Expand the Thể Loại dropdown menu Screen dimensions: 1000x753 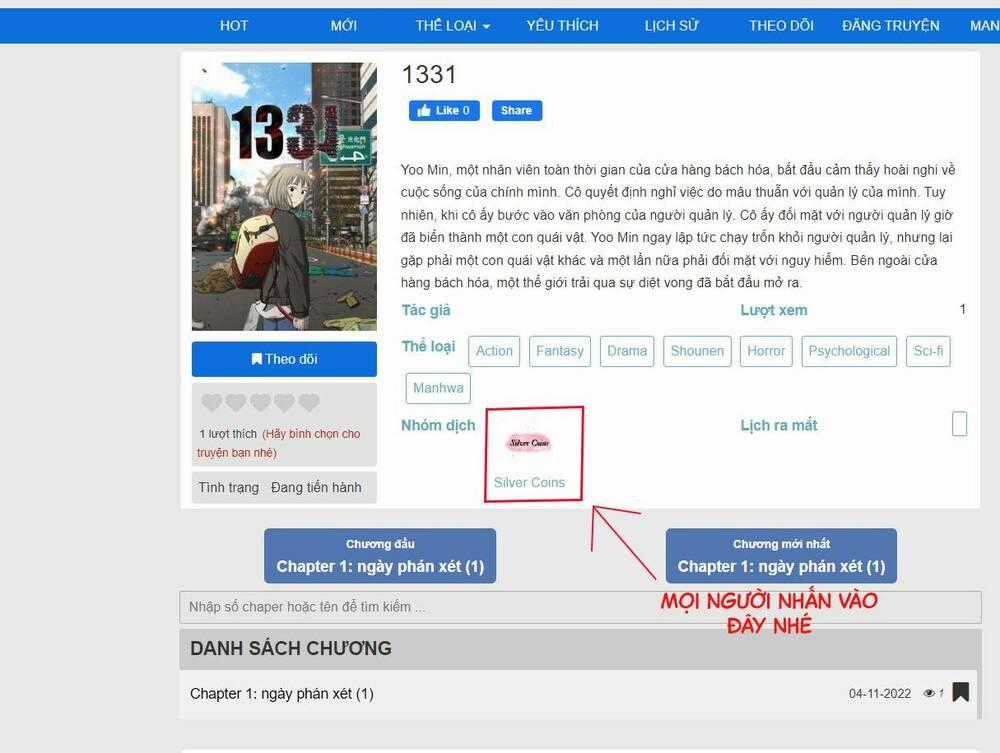452,26
